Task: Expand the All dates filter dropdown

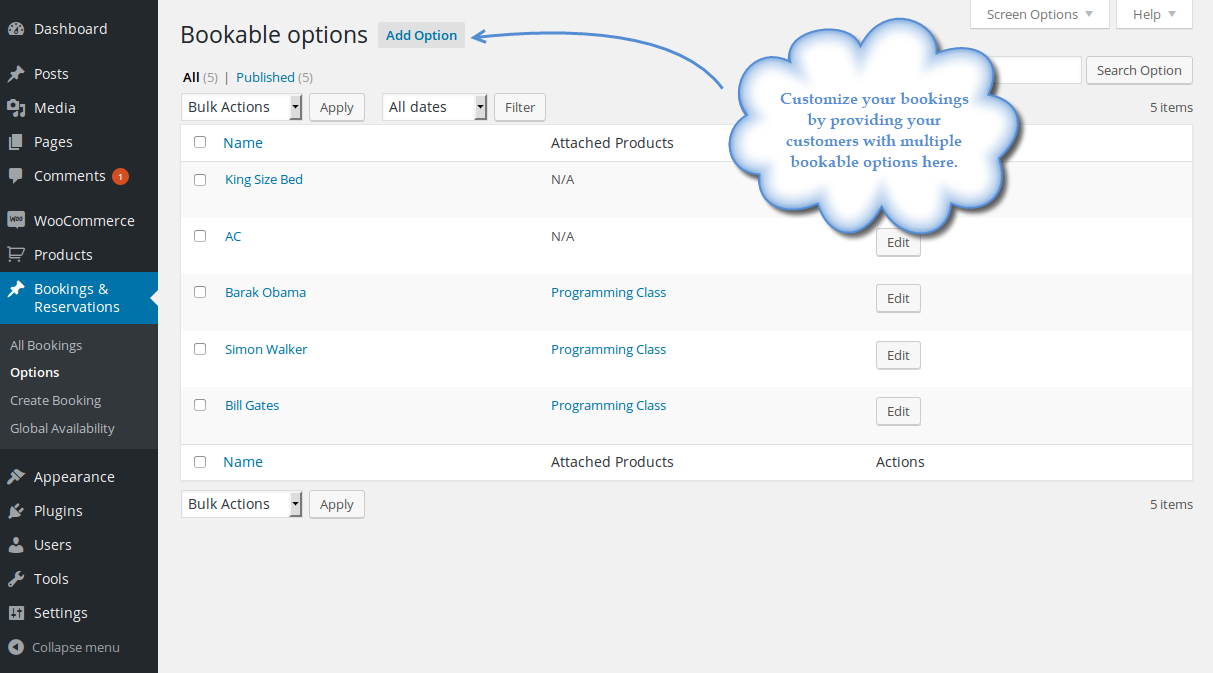Action: pos(434,106)
